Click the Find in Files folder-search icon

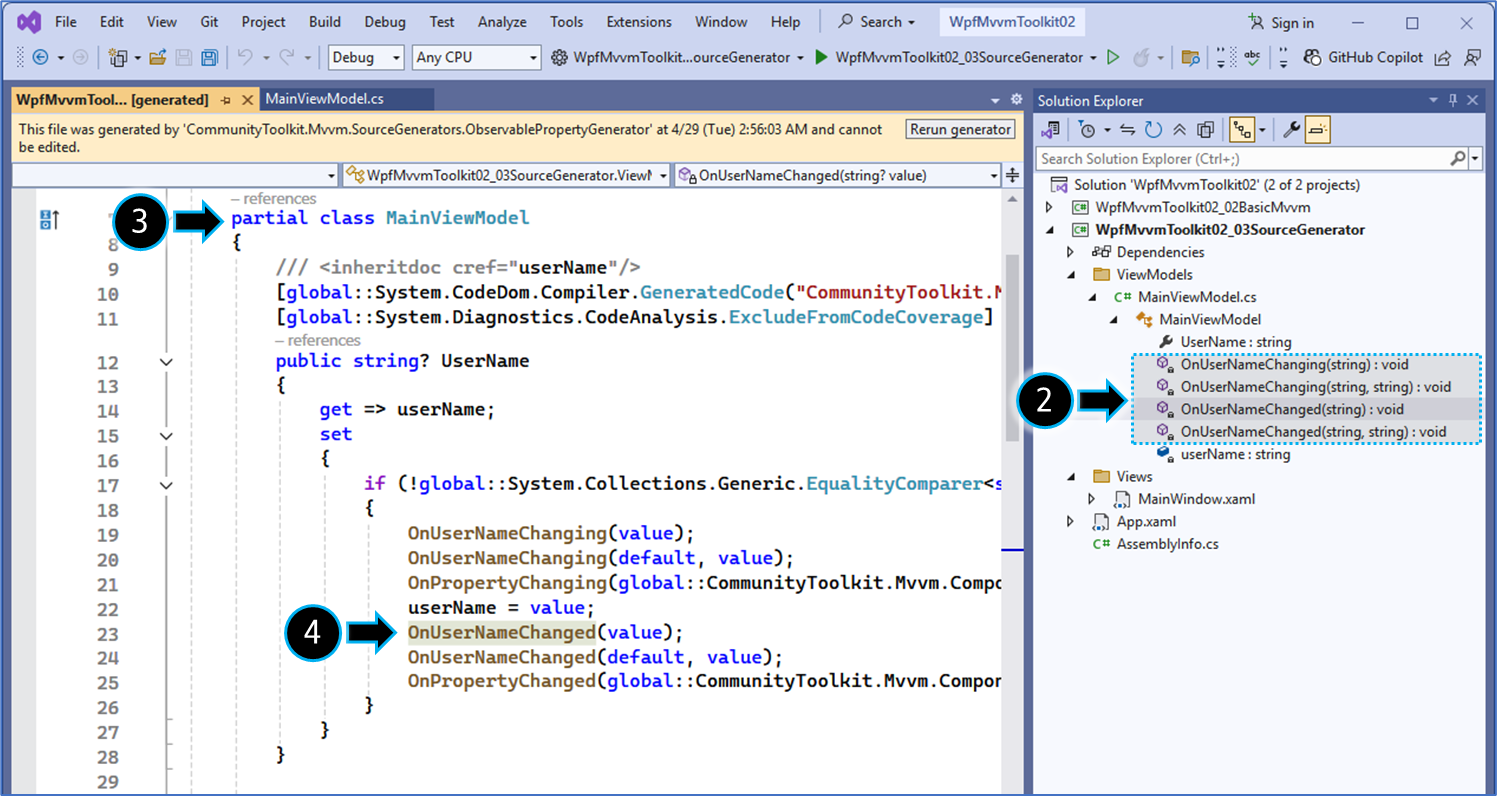1190,58
